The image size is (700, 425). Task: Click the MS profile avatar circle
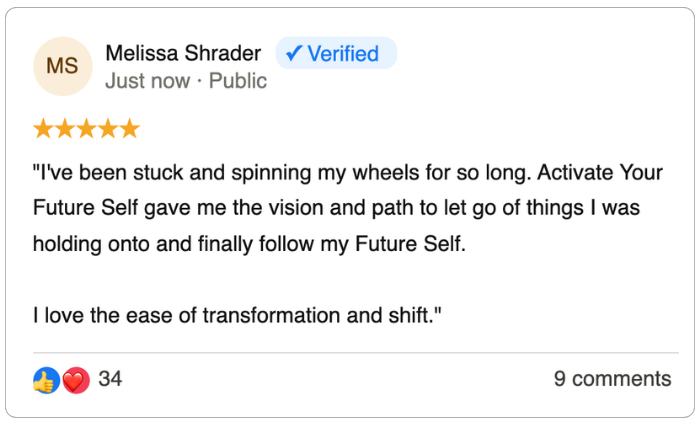pyautogui.click(x=62, y=67)
